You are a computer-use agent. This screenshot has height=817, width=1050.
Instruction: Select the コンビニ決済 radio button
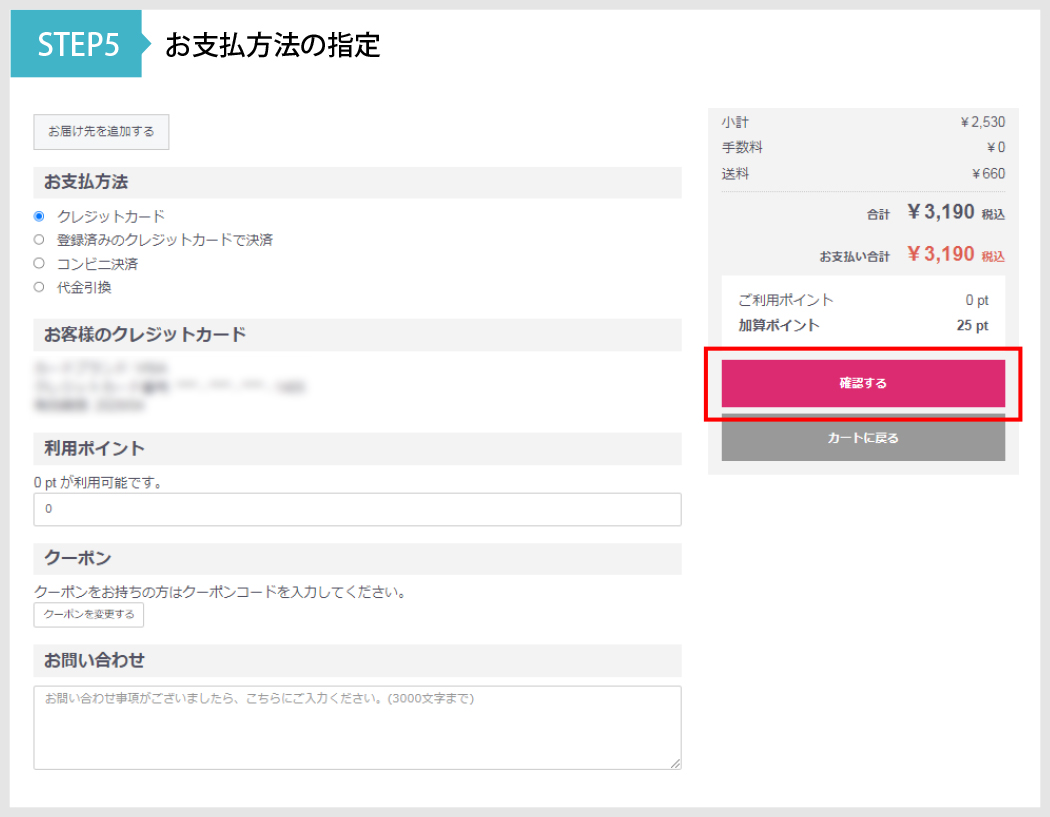click(x=39, y=264)
